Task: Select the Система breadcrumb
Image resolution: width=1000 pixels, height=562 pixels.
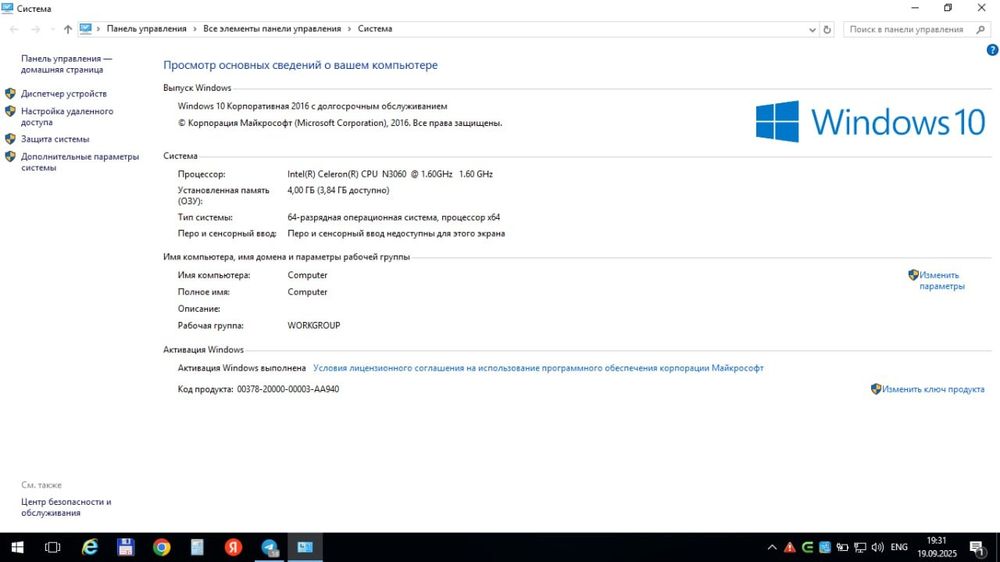Action: [375, 29]
